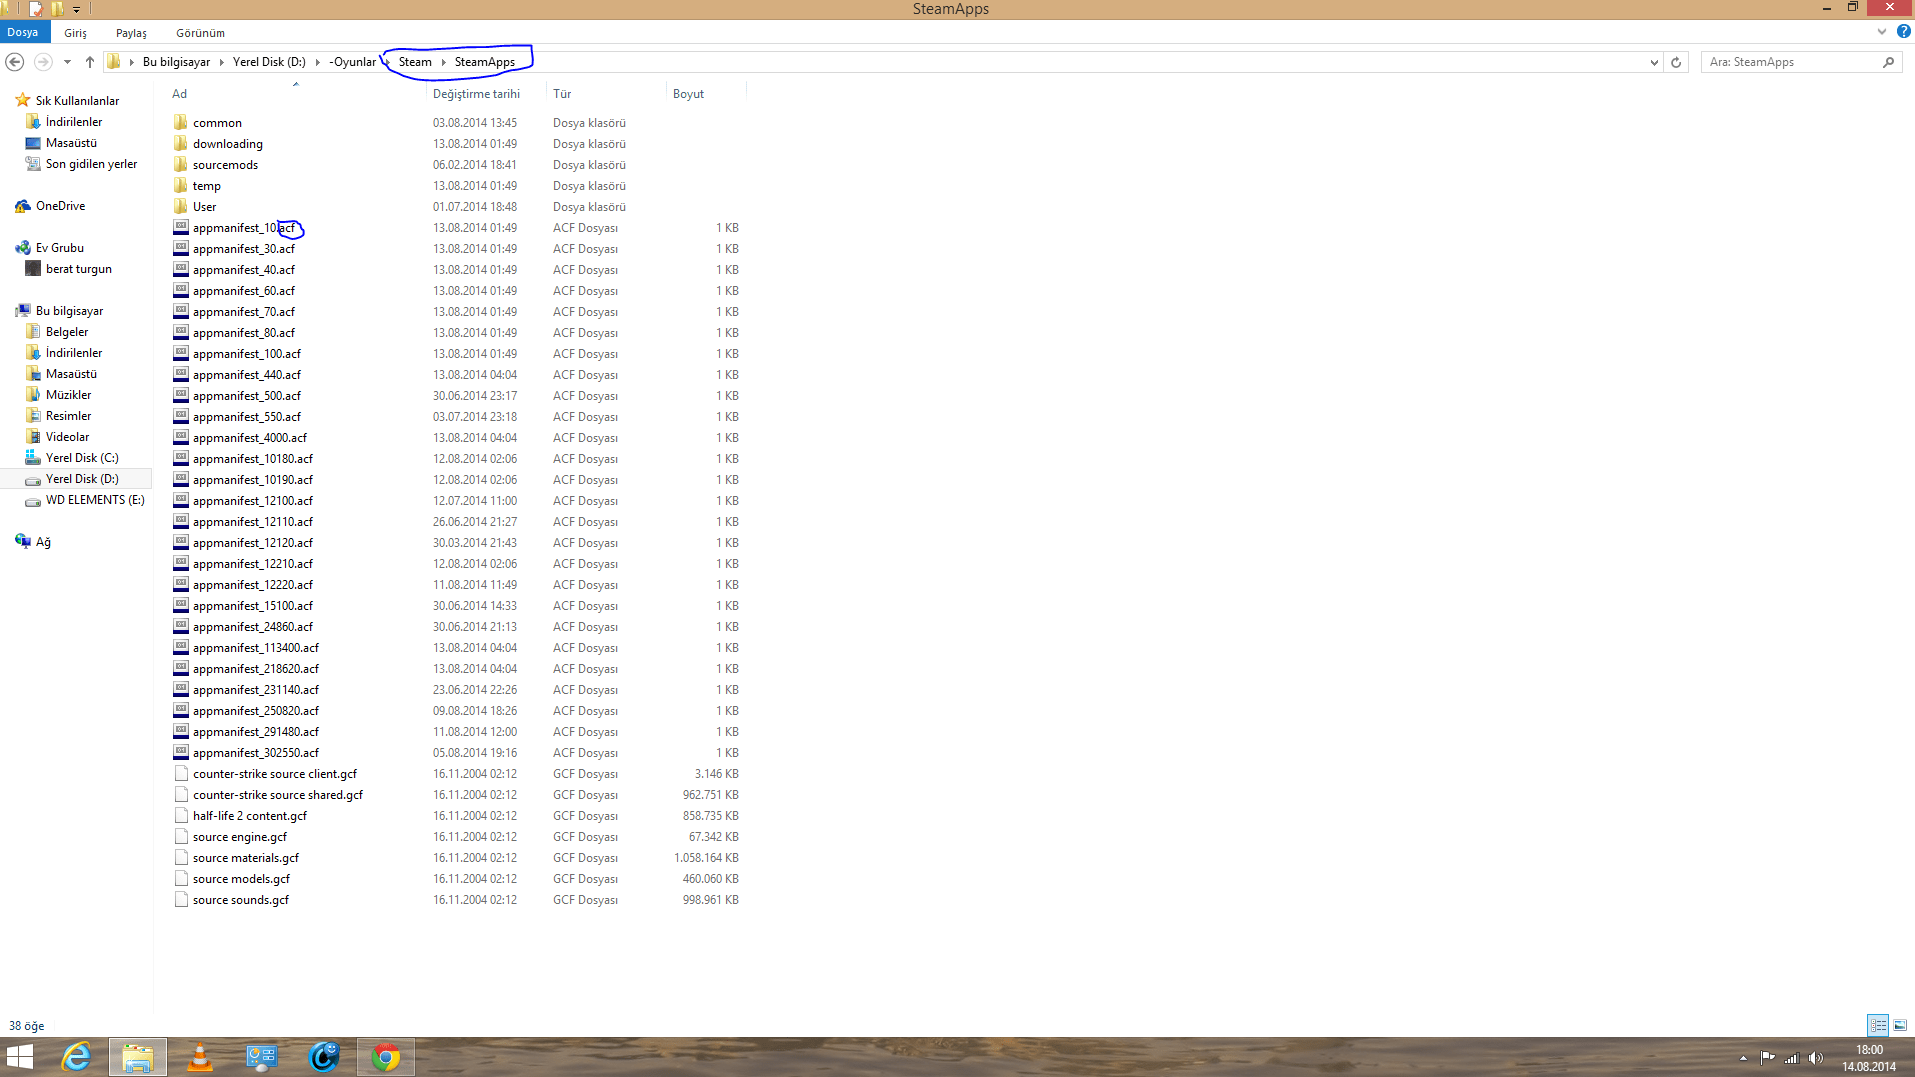This screenshot has height=1077, width=1915.
Task: Select the common folder icon
Action: (x=181, y=122)
